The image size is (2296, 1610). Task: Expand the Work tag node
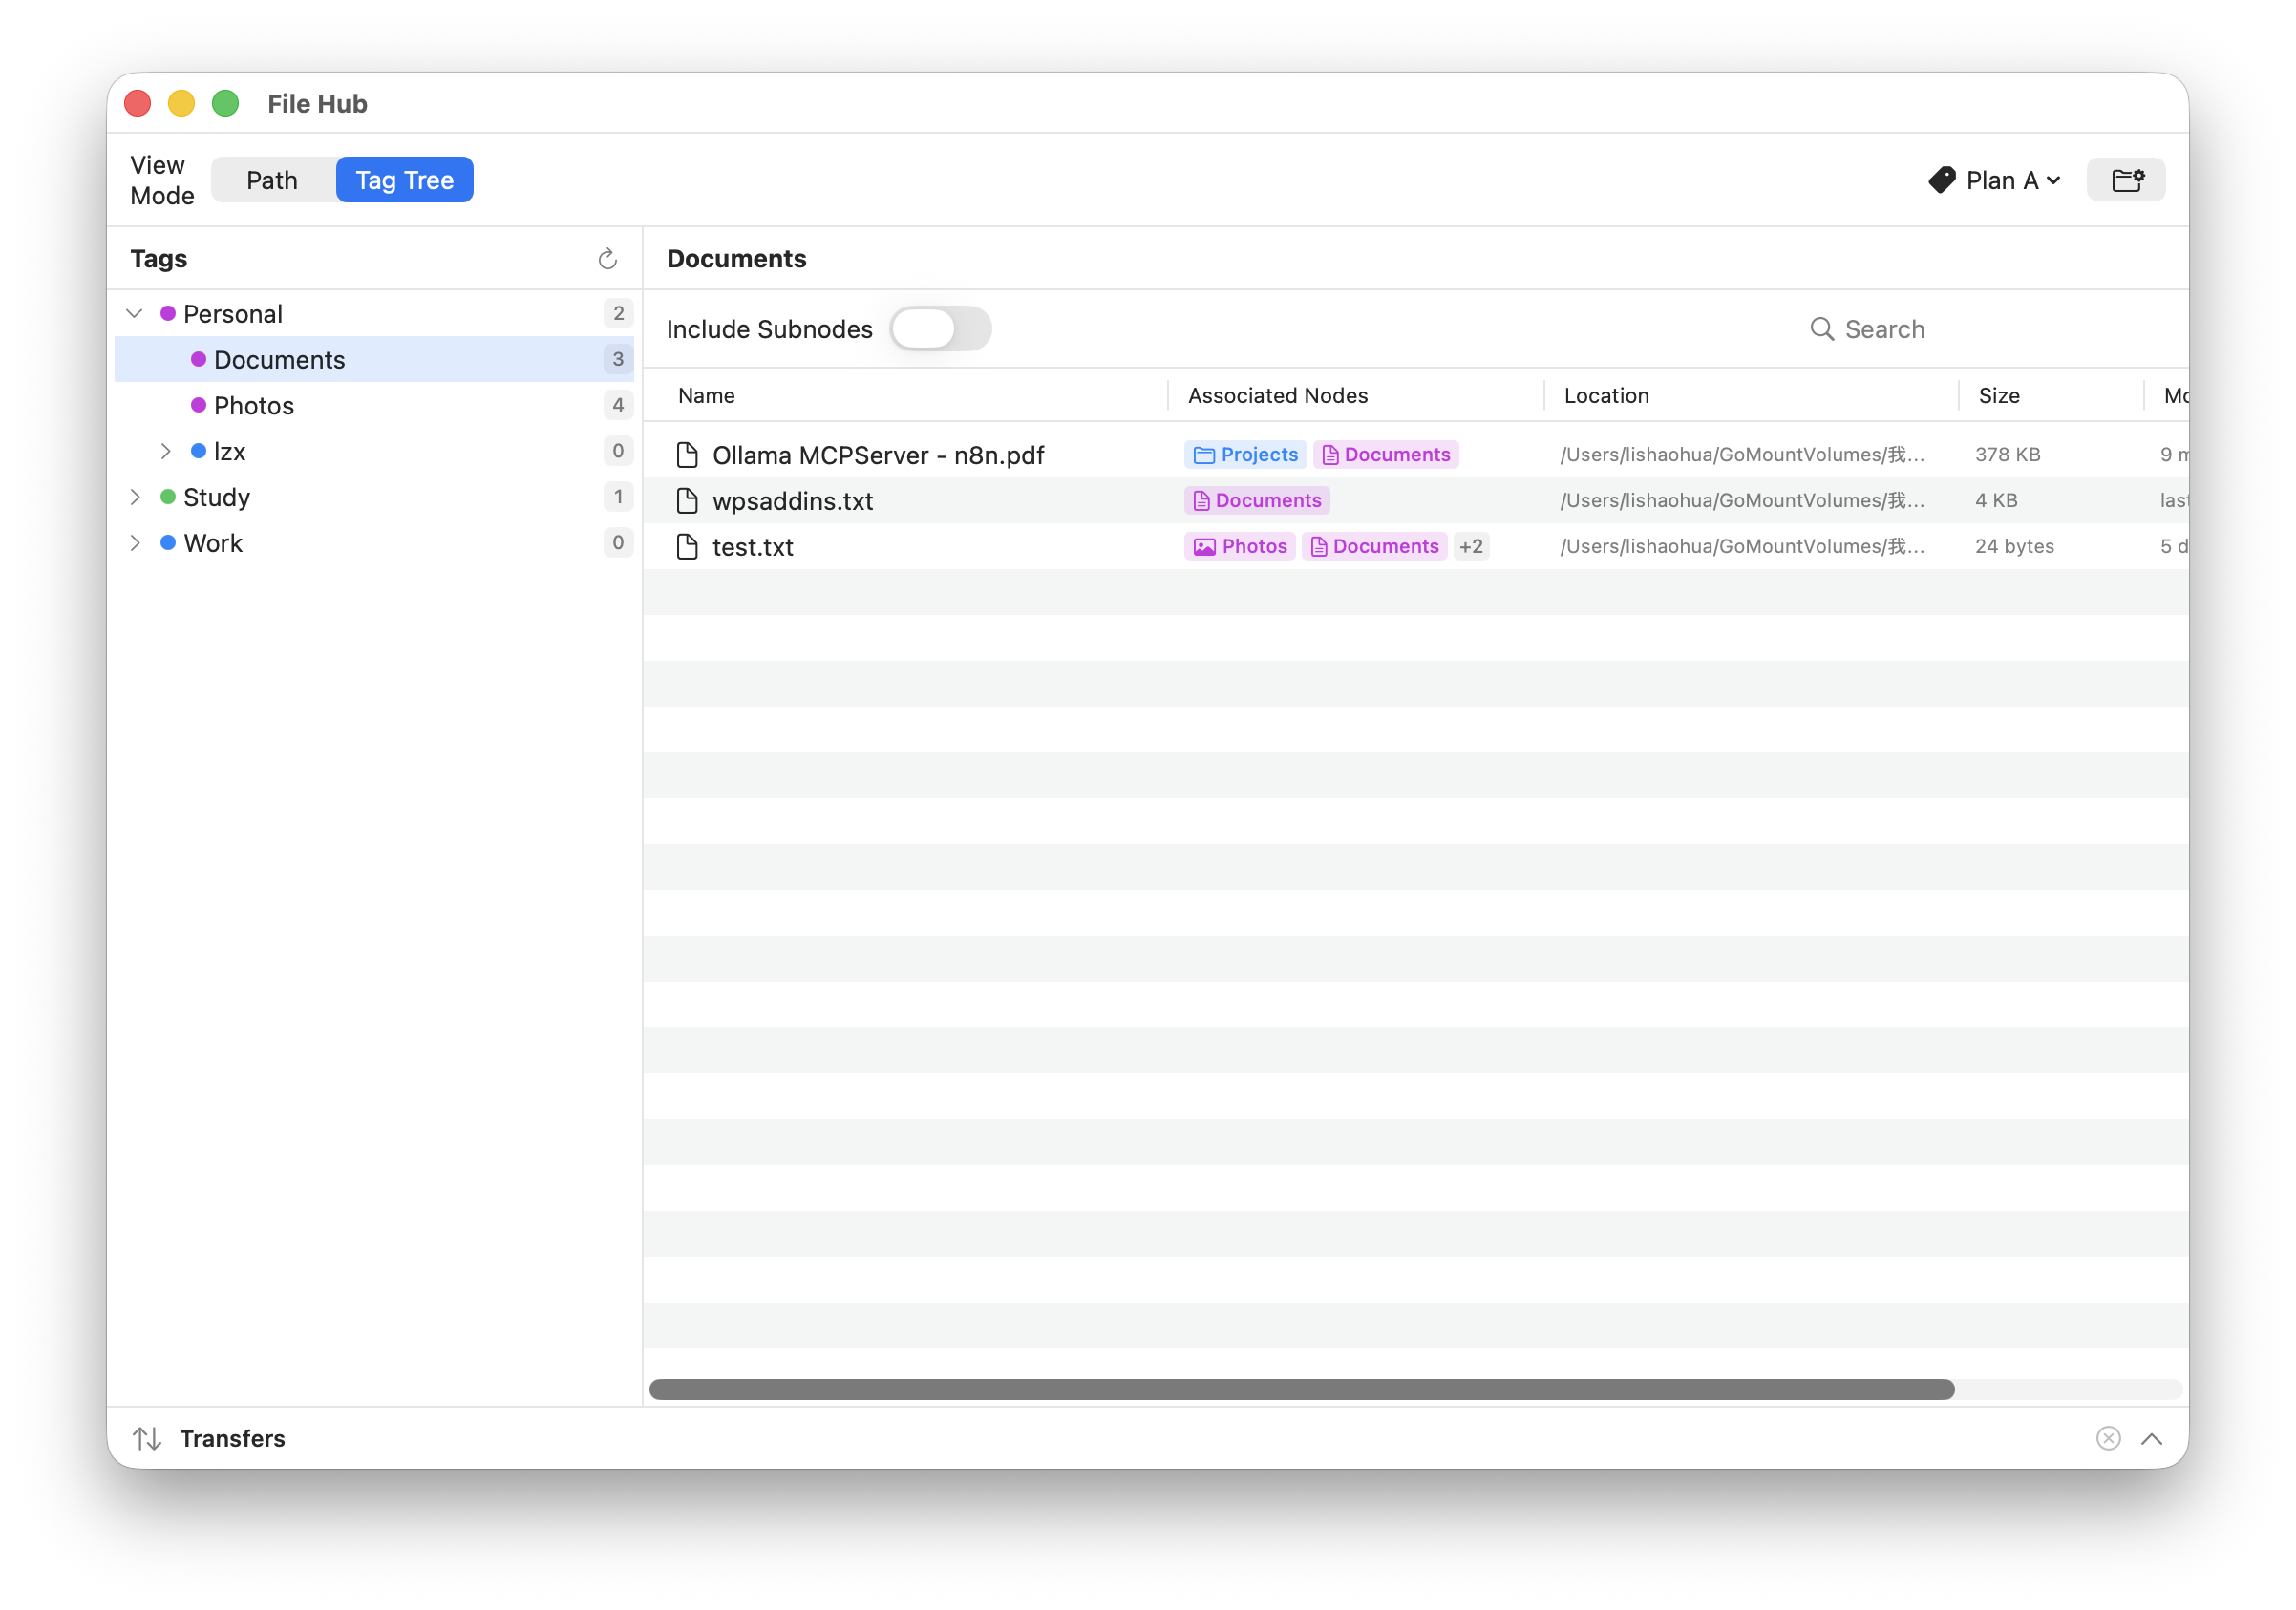135,543
